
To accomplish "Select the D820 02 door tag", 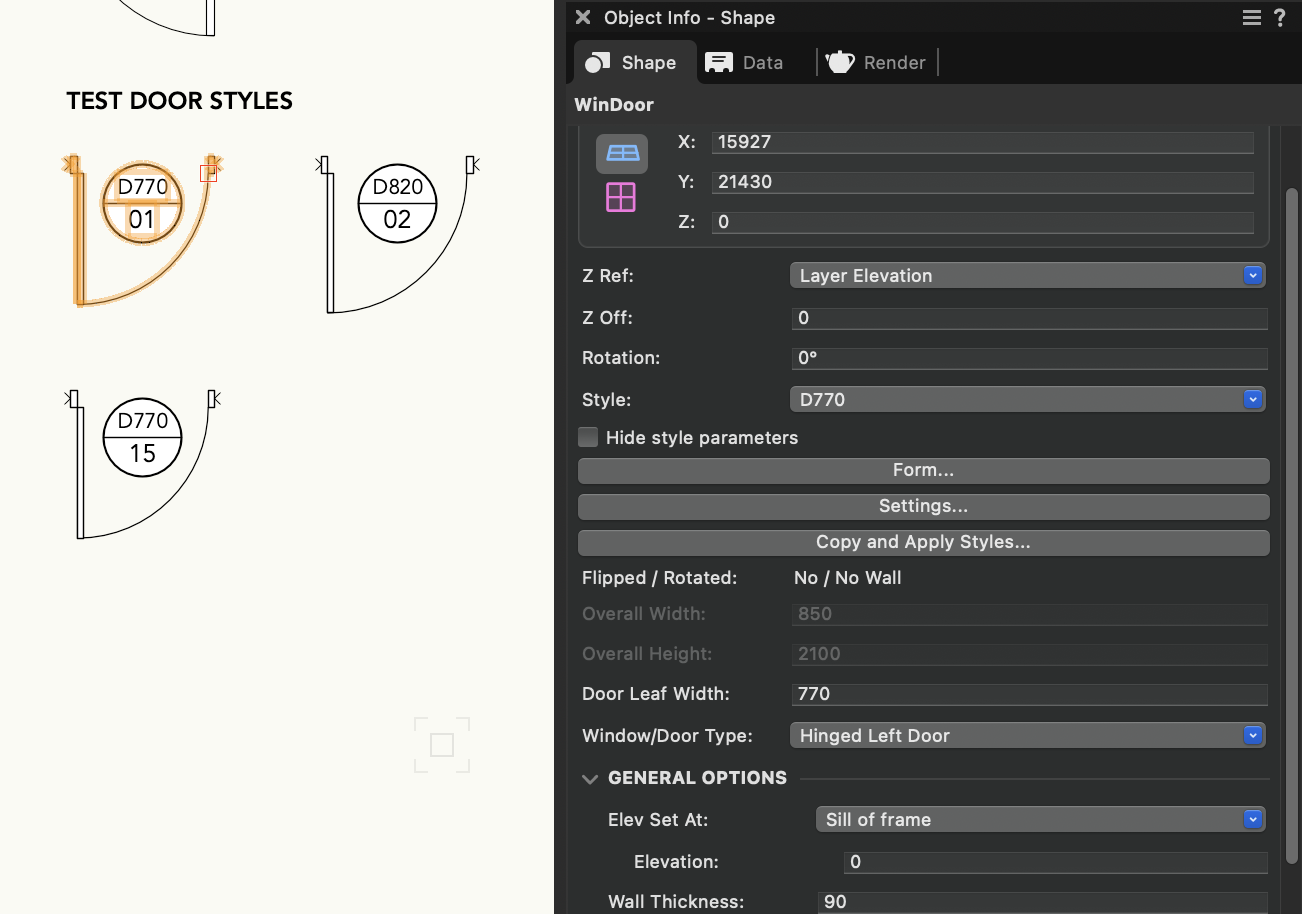I will [397, 203].
